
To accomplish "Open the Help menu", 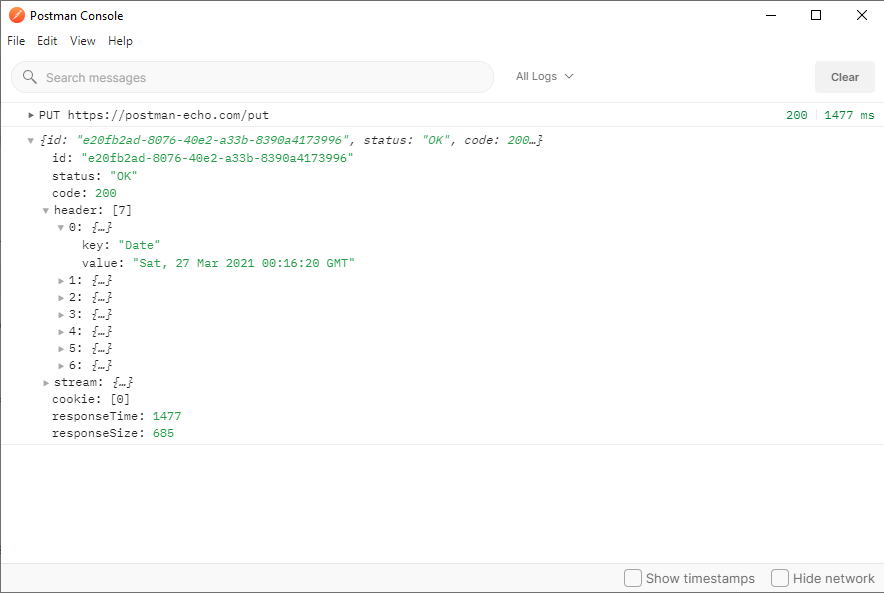I will [x=120, y=41].
